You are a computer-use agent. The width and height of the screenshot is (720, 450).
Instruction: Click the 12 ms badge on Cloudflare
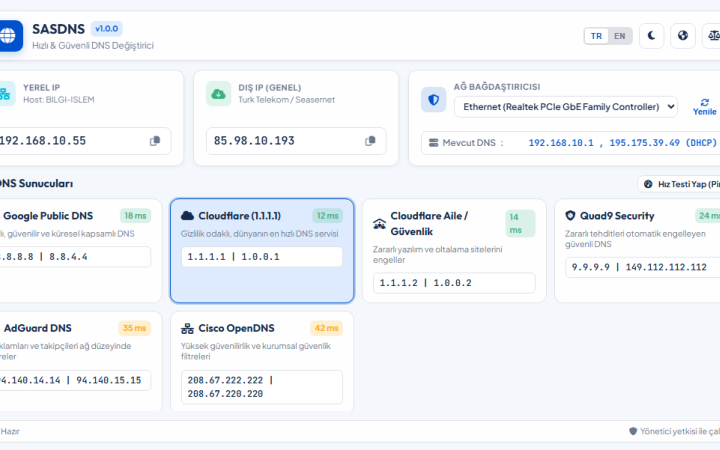(327, 216)
